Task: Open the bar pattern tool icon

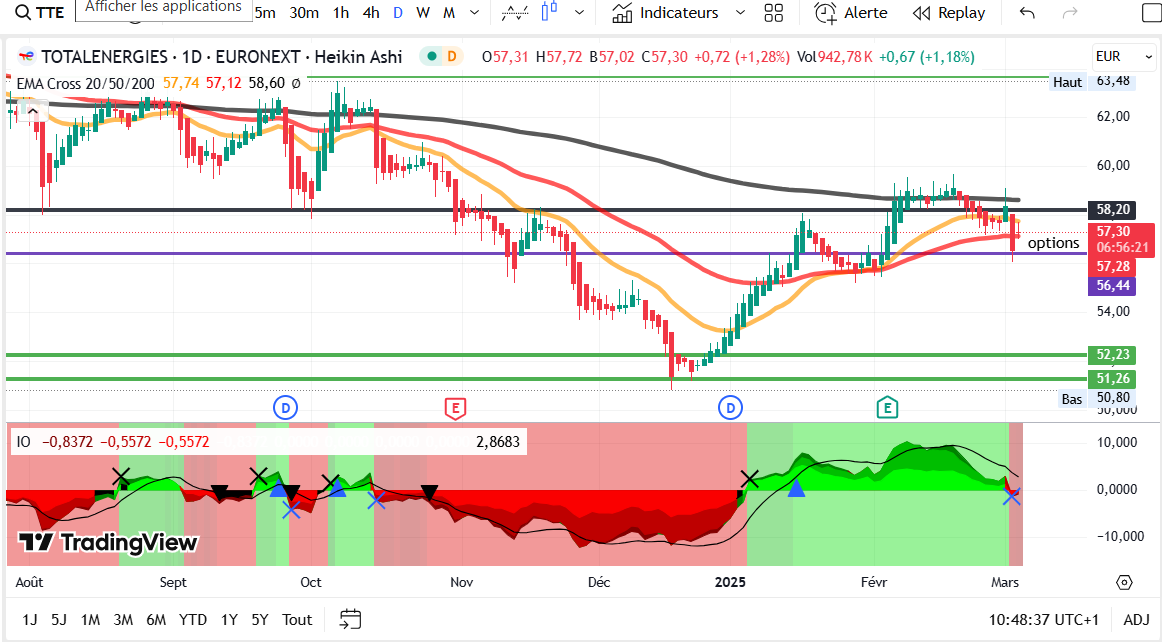Action: point(515,13)
